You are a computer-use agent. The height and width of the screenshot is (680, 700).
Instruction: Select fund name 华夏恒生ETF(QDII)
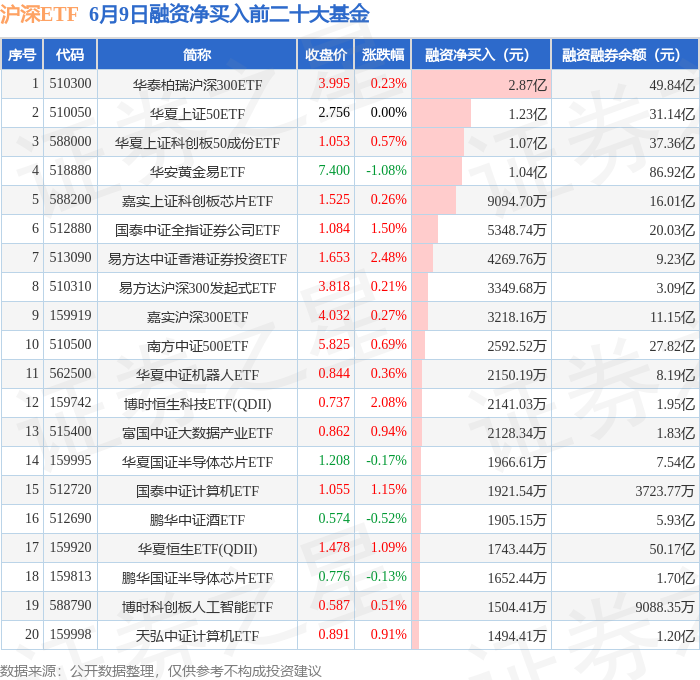click(x=197, y=549)
